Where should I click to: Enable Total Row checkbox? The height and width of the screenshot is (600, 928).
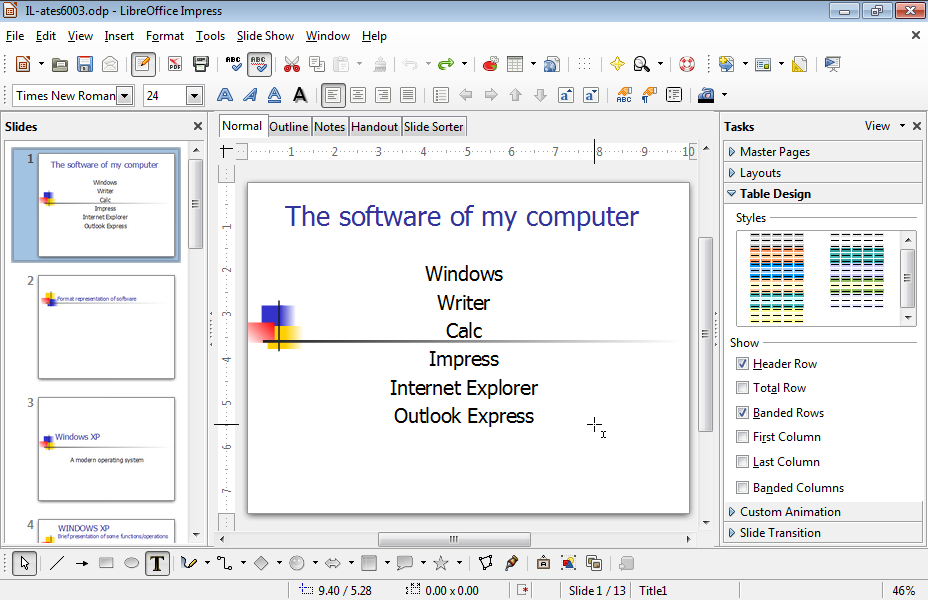coord(742,388)
